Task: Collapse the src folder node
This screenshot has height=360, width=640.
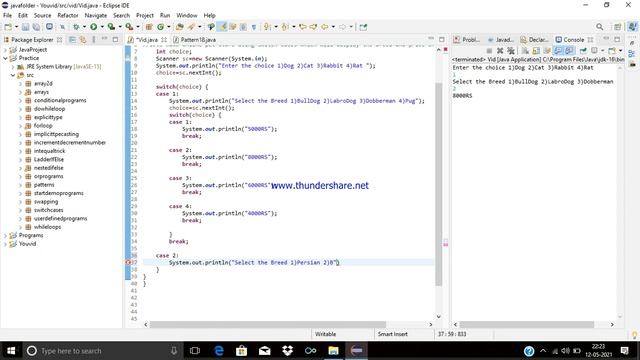Action: 13,75
